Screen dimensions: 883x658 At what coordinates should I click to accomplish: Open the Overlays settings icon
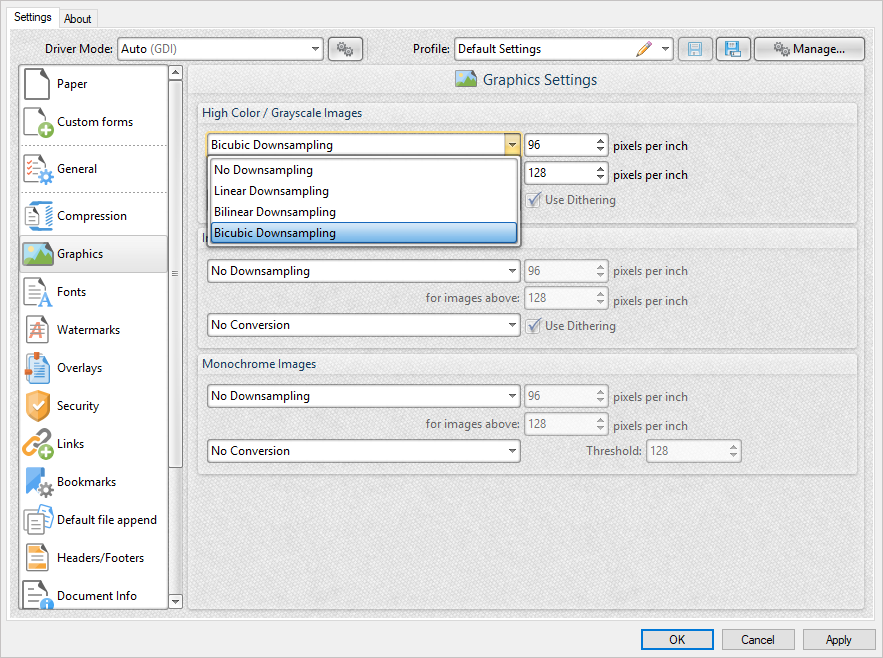click(x=37, y=368)
